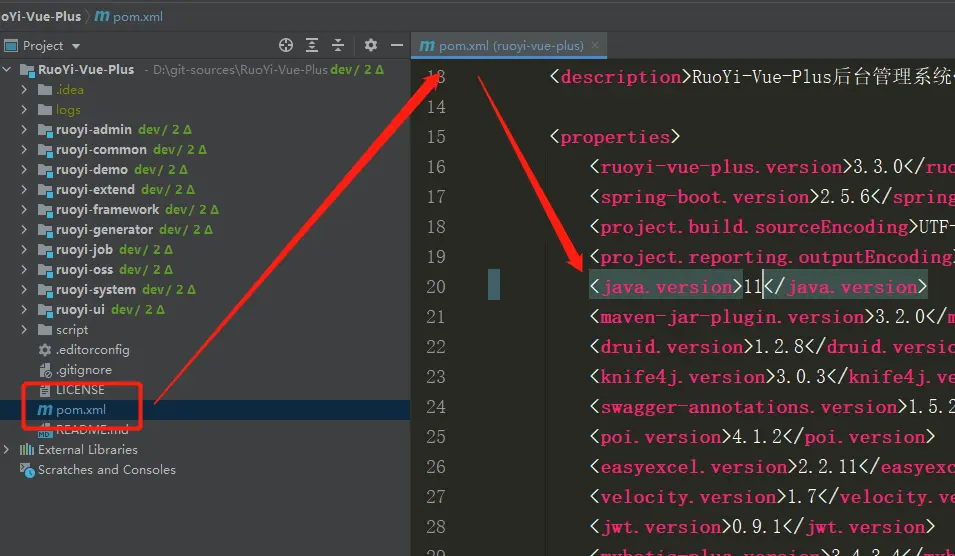Select ruoyi-generator in the project tree
The image size is (955, 556).
(105, 230)
